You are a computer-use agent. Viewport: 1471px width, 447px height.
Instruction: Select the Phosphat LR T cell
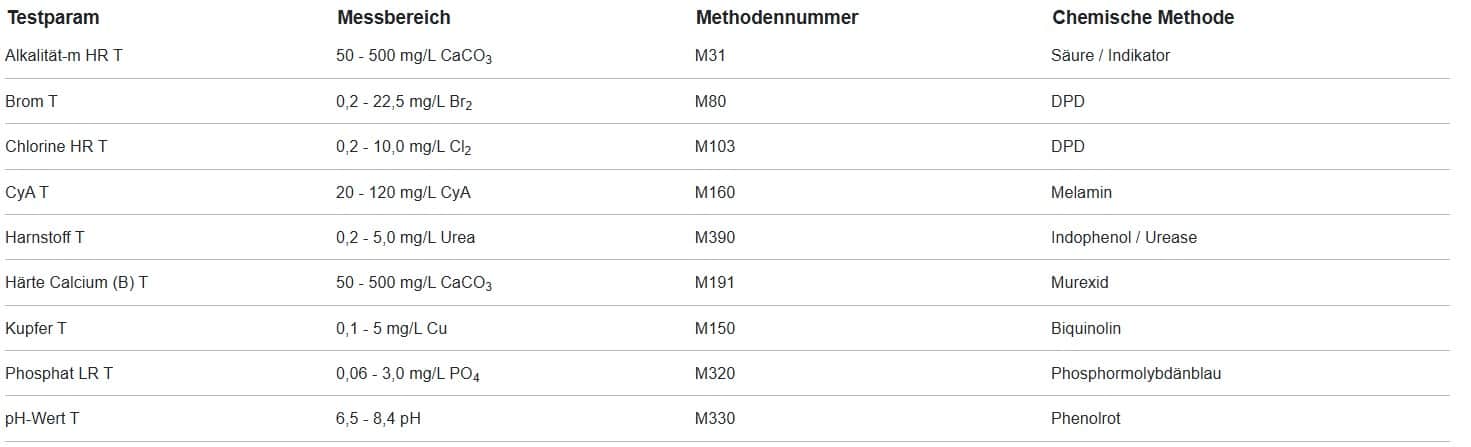pos(59,374)
